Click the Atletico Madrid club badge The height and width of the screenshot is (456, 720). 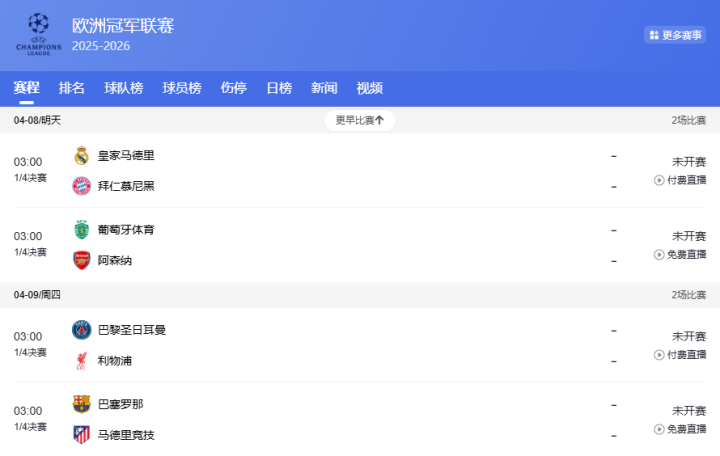click(82, 434)
